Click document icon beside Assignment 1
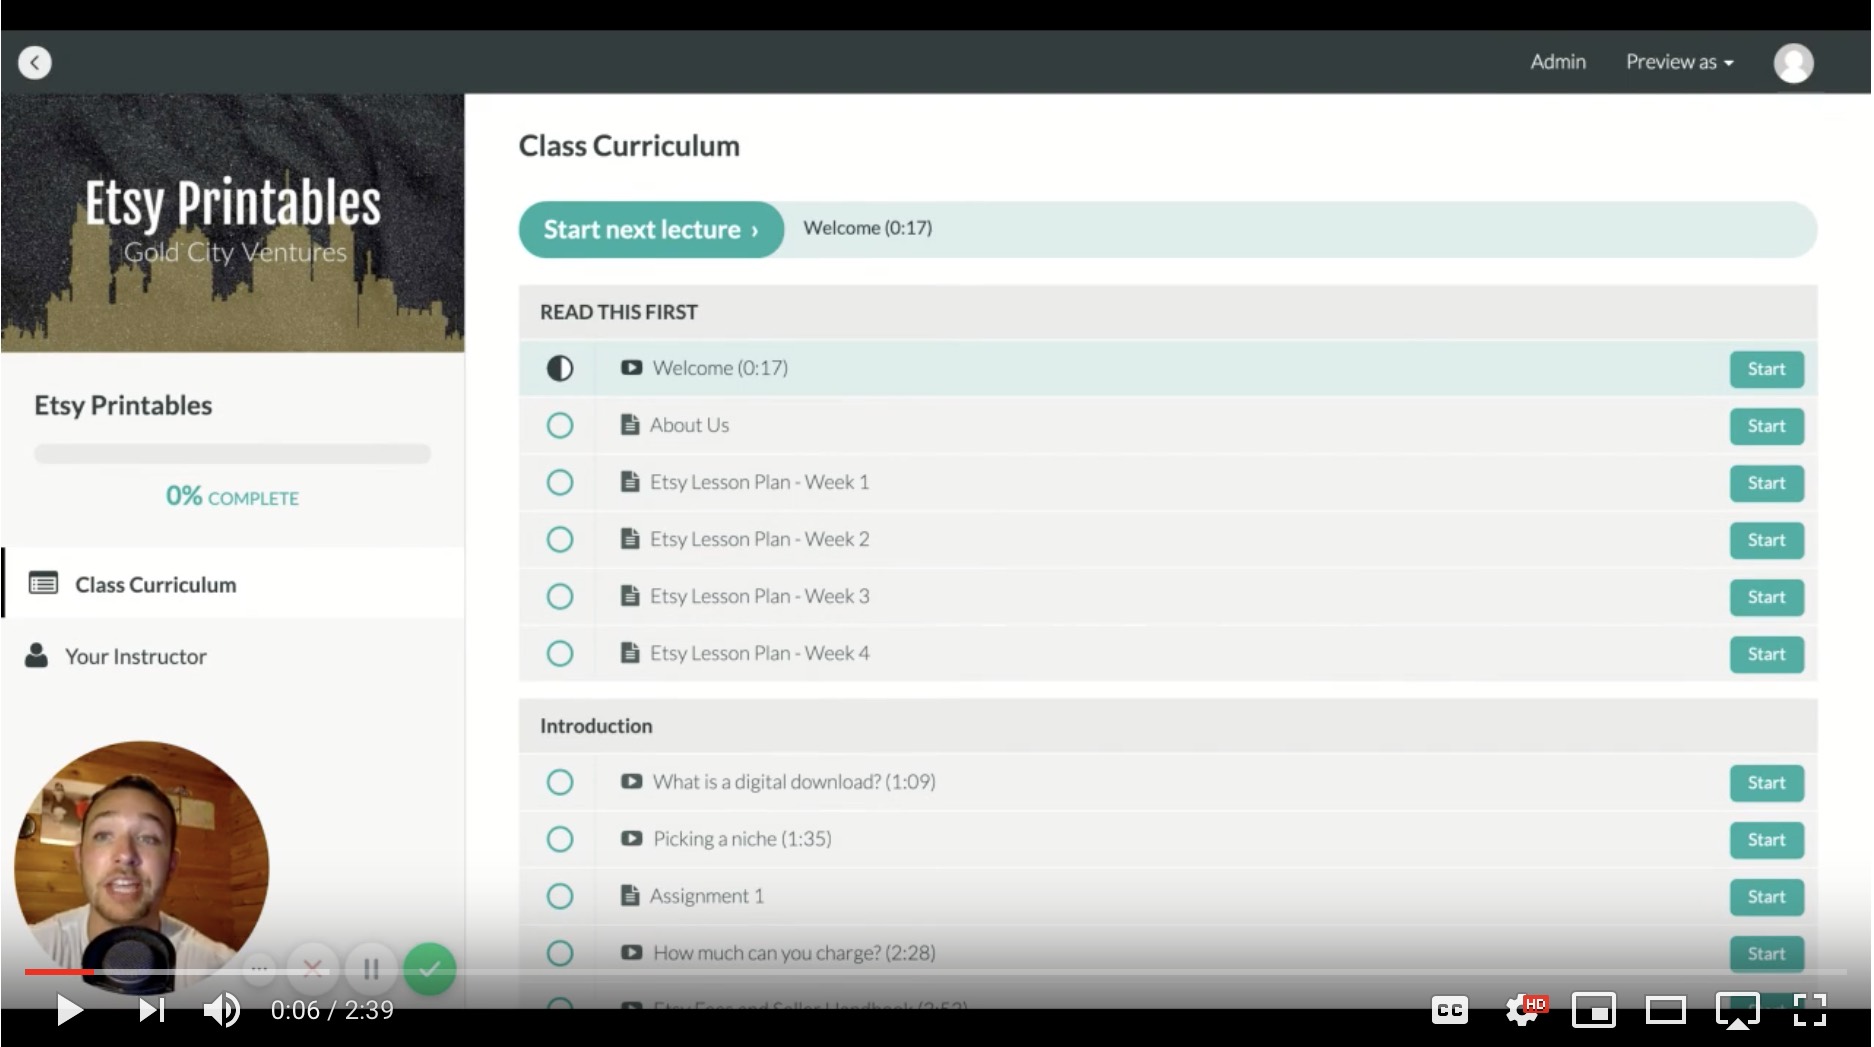The height and width of the screenshot is (1047, 1874). click(630, 896)
